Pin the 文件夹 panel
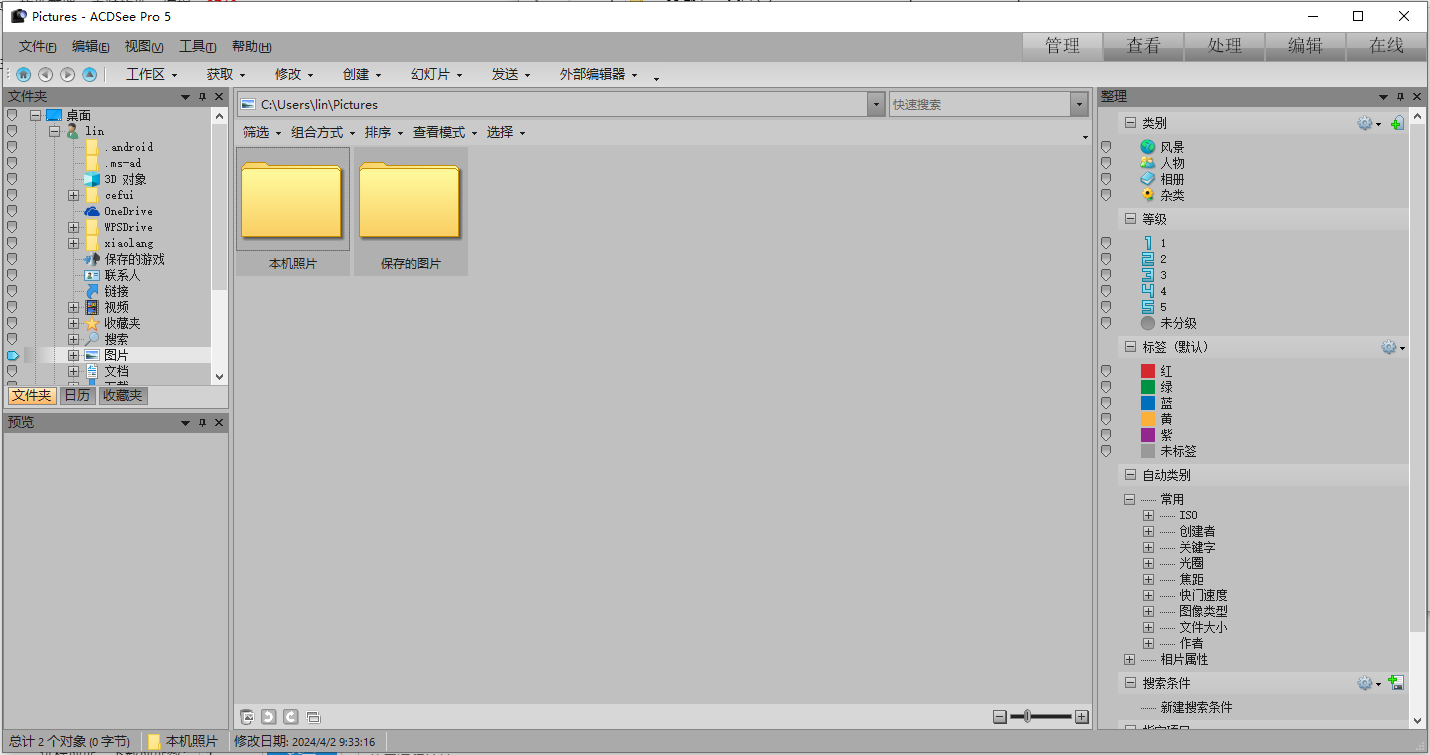Viewport: 1430px width, 755px height. coord(202,97)
